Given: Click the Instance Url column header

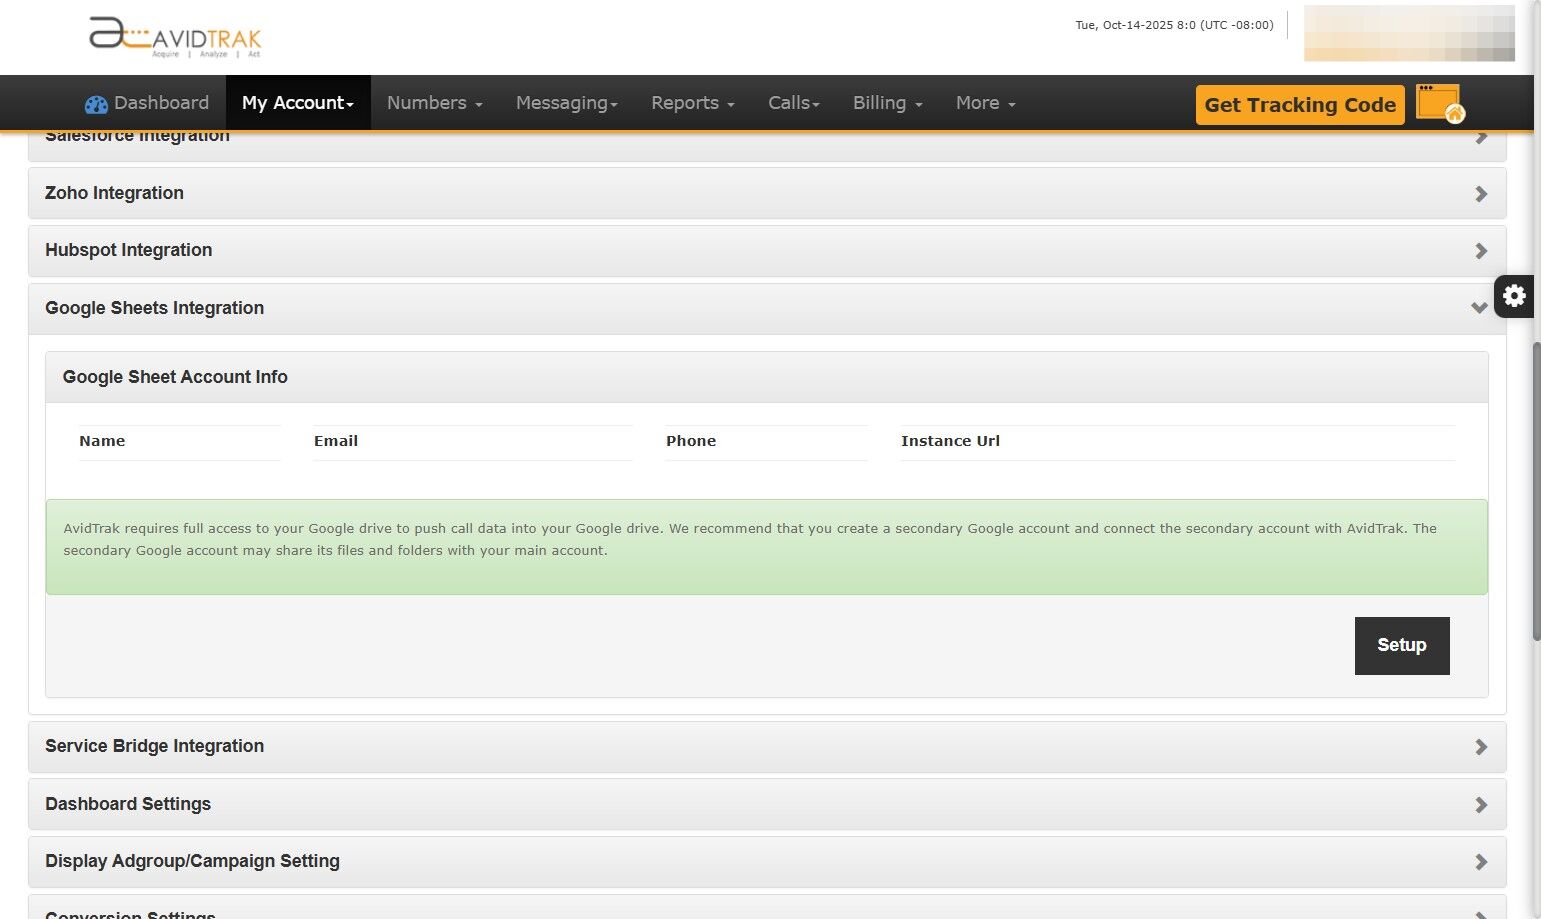Looking at the screenshot, I should tap(950, 441).
